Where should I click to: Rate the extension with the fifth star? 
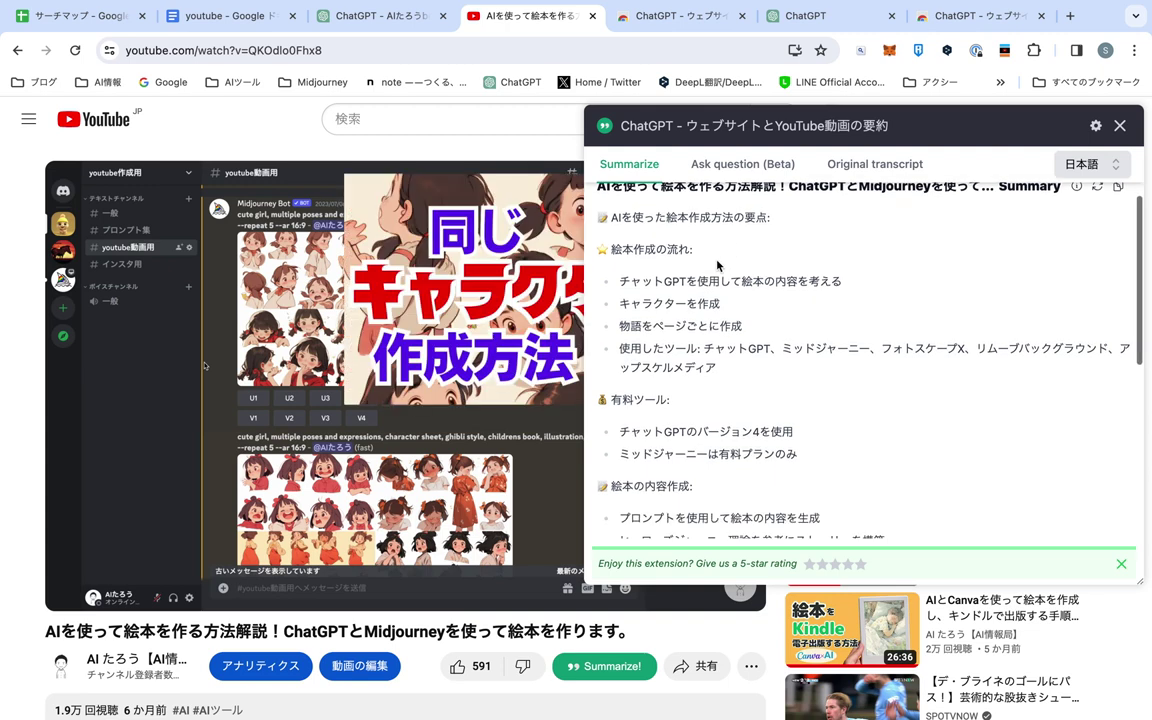[861, 564]
